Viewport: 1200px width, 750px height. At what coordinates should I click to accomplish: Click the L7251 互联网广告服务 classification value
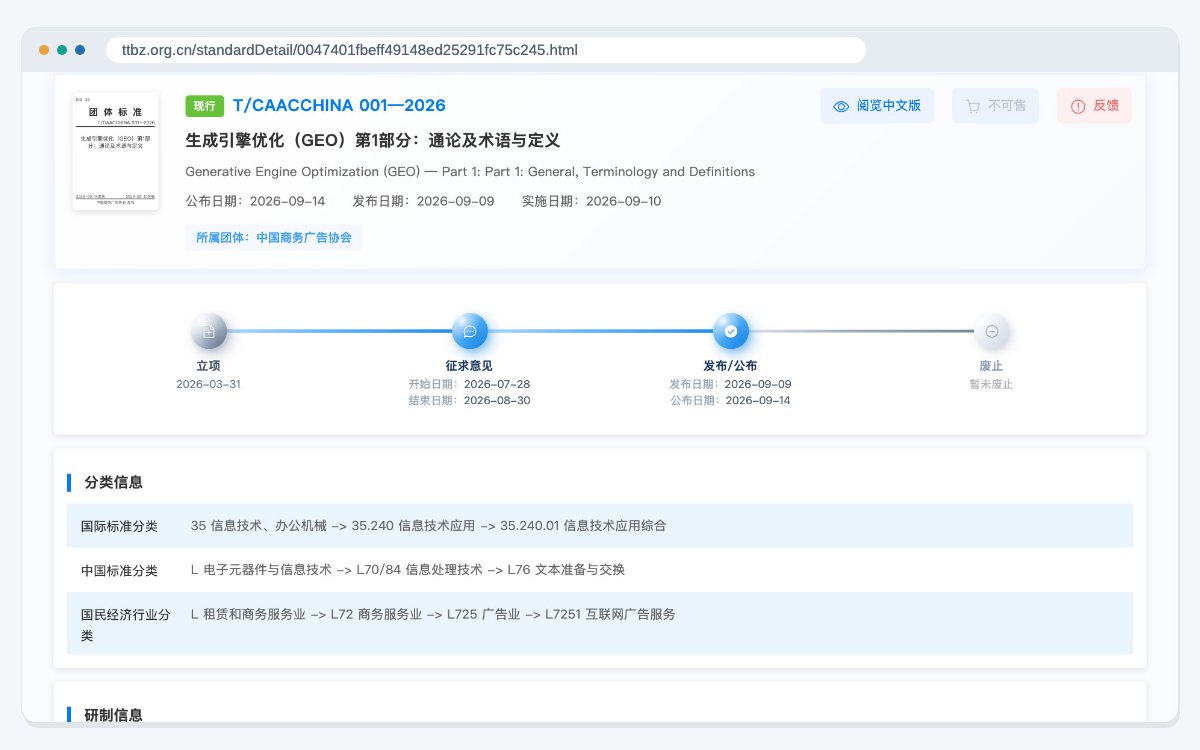pyautogui.click(x=610, y=614)
